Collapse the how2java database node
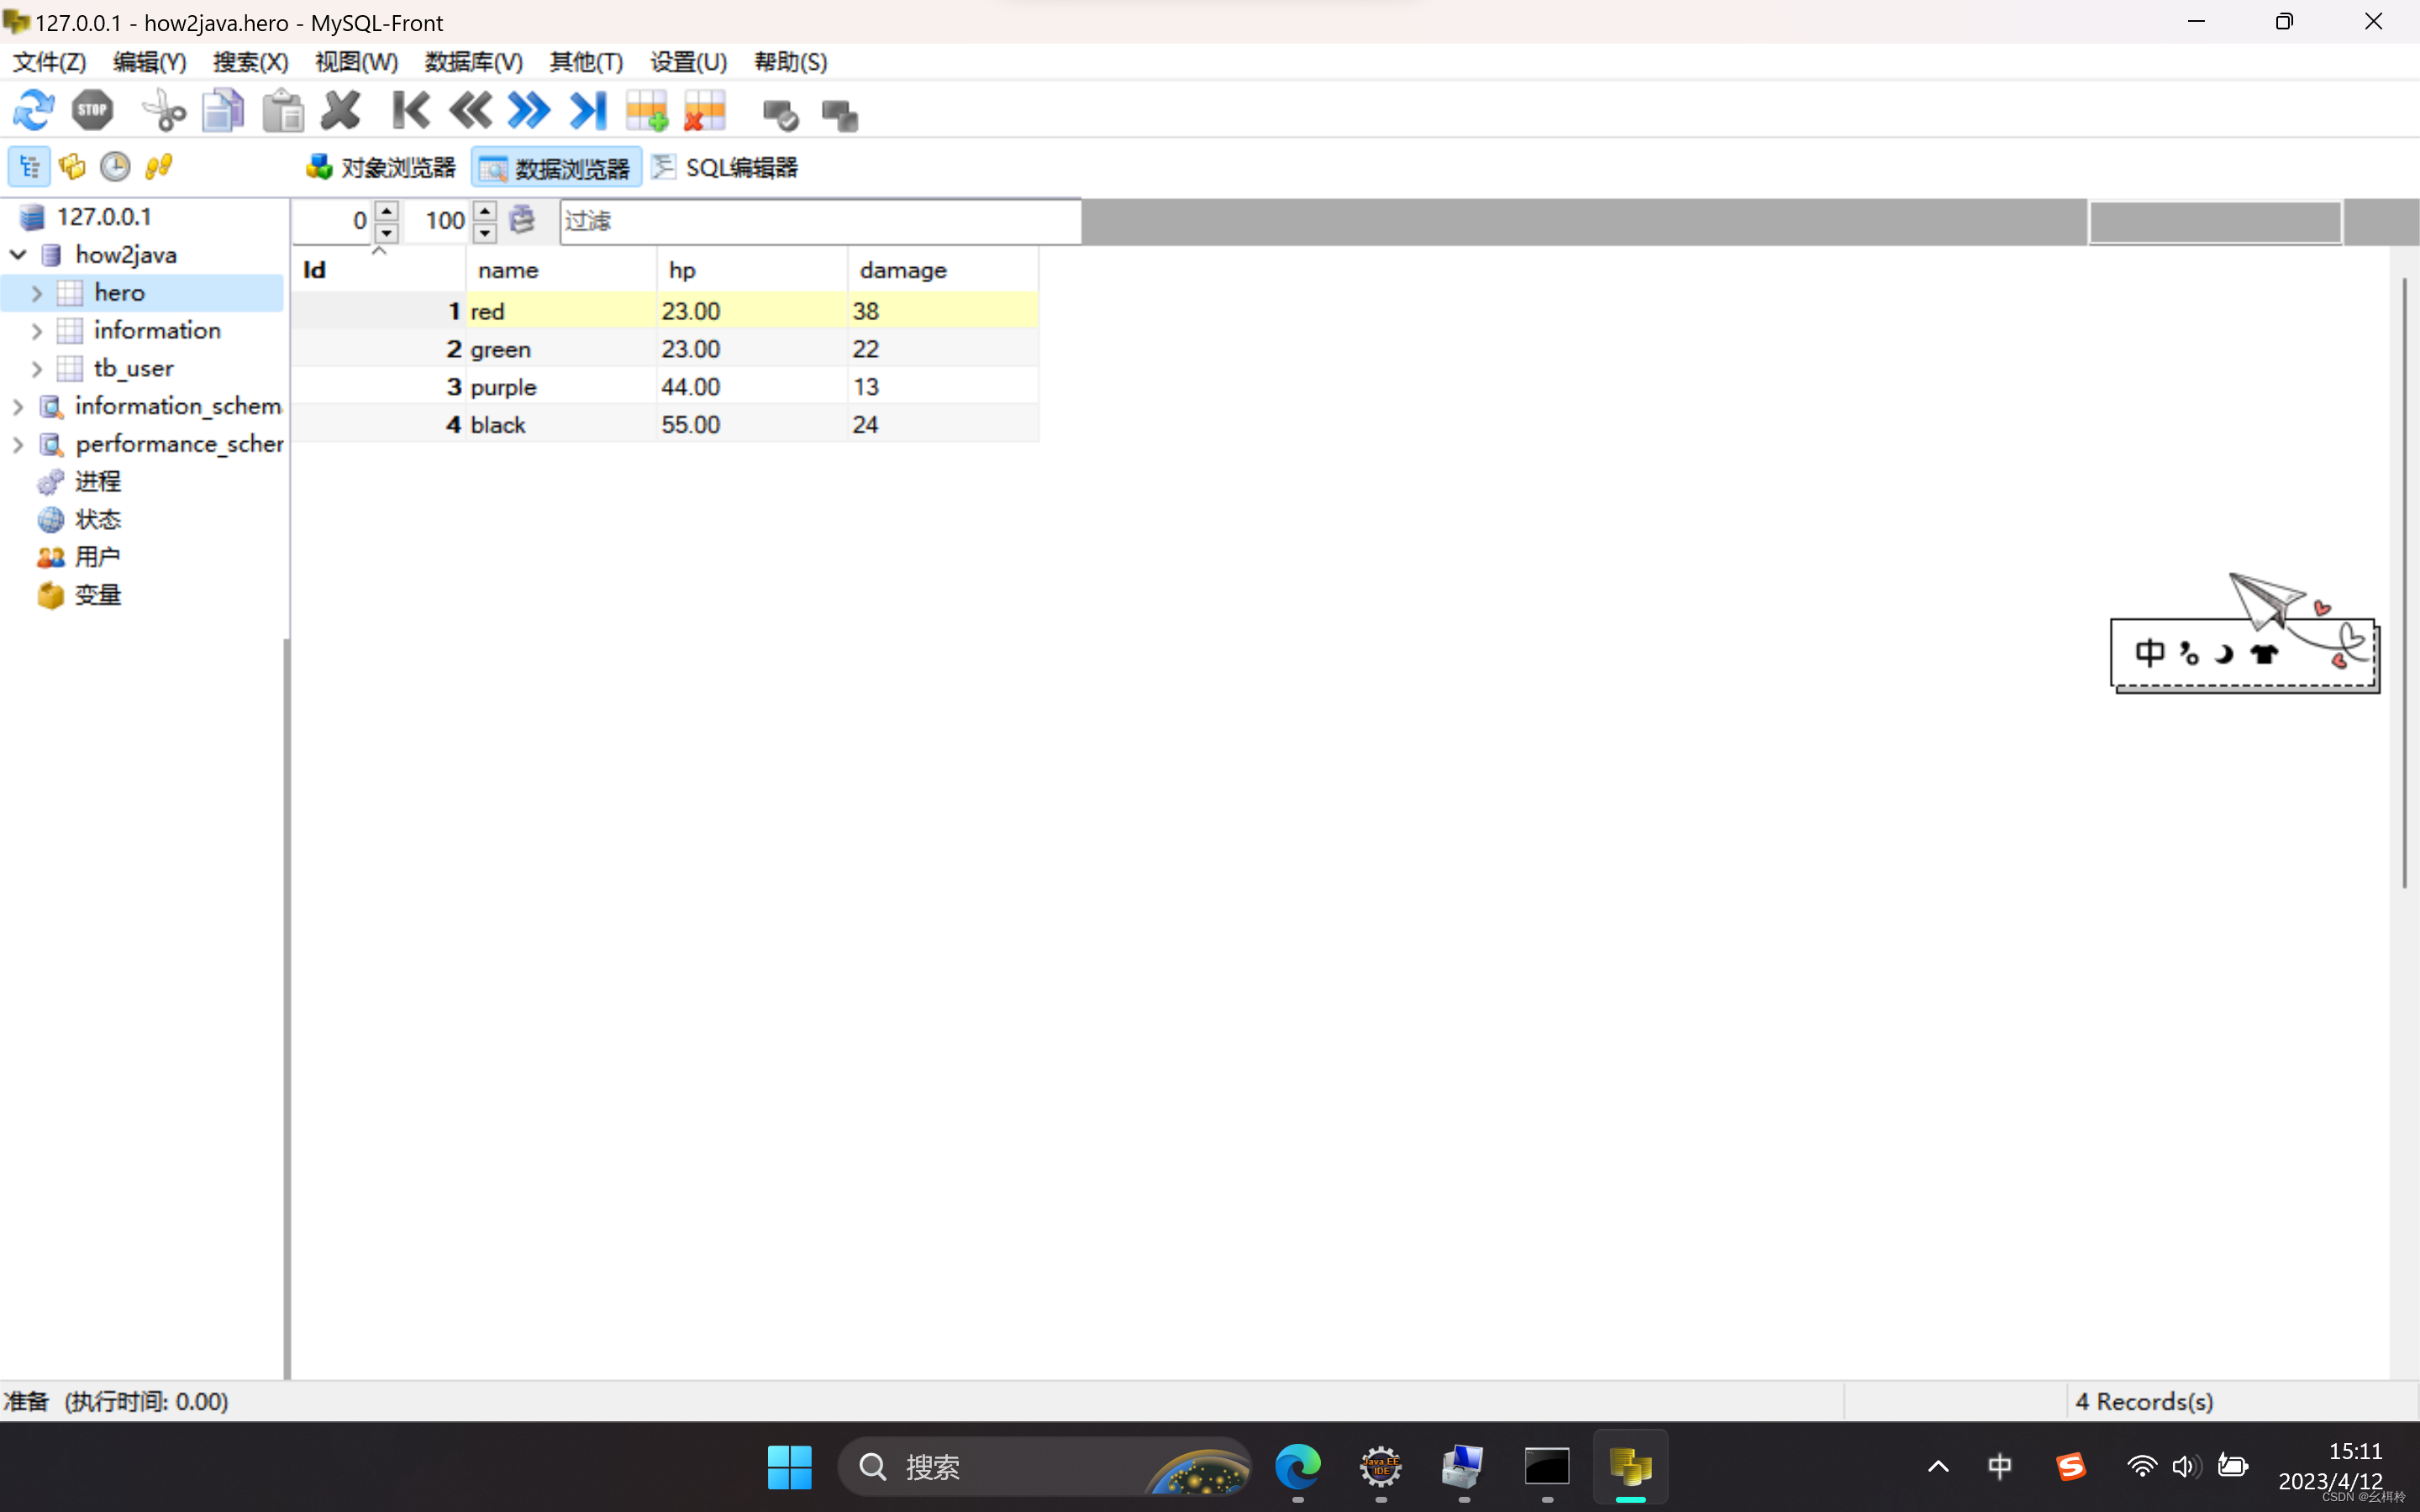The height and width of the screenshot is (1512, 2420). pyautogui.click(x=18, y=255)
